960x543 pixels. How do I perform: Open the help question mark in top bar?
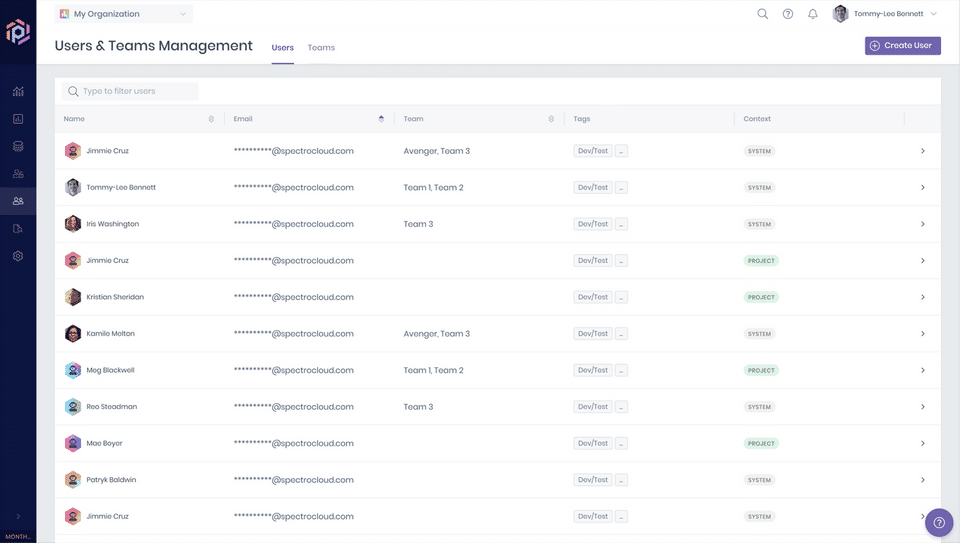pyautogui.click(x=788, y=13)
